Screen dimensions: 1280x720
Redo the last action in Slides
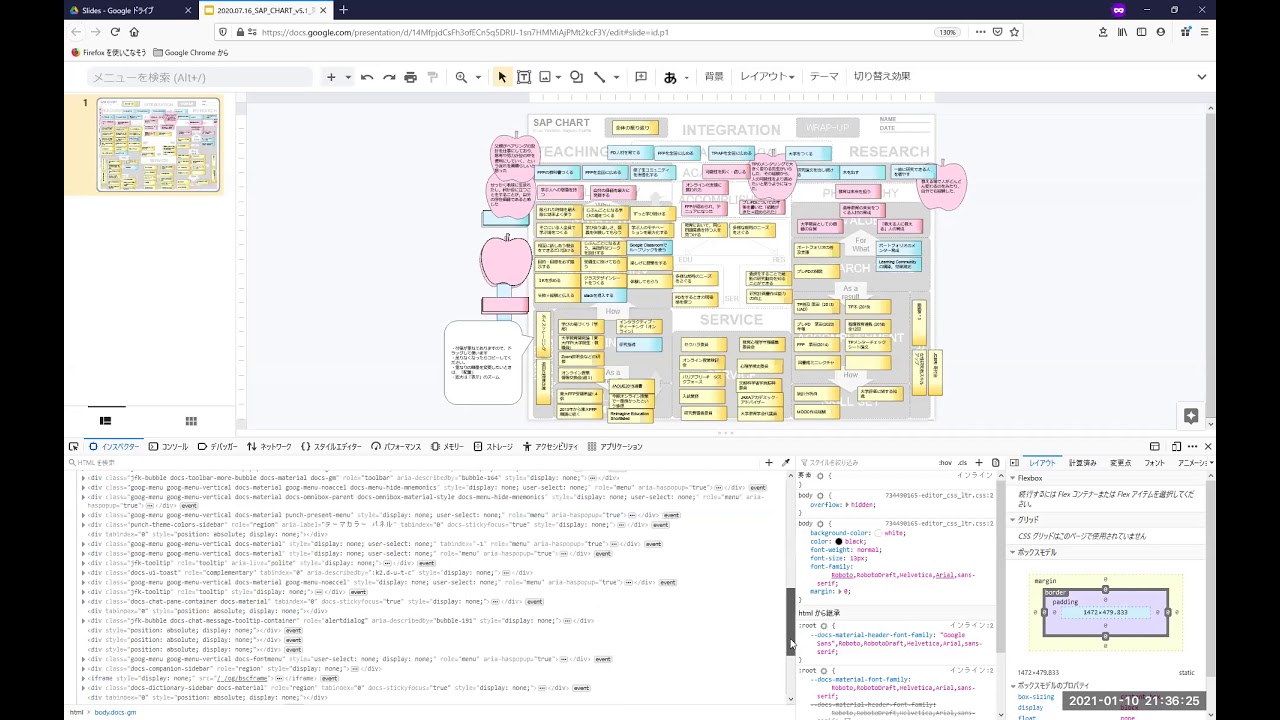pyautogui.click(x=389, y=77)
